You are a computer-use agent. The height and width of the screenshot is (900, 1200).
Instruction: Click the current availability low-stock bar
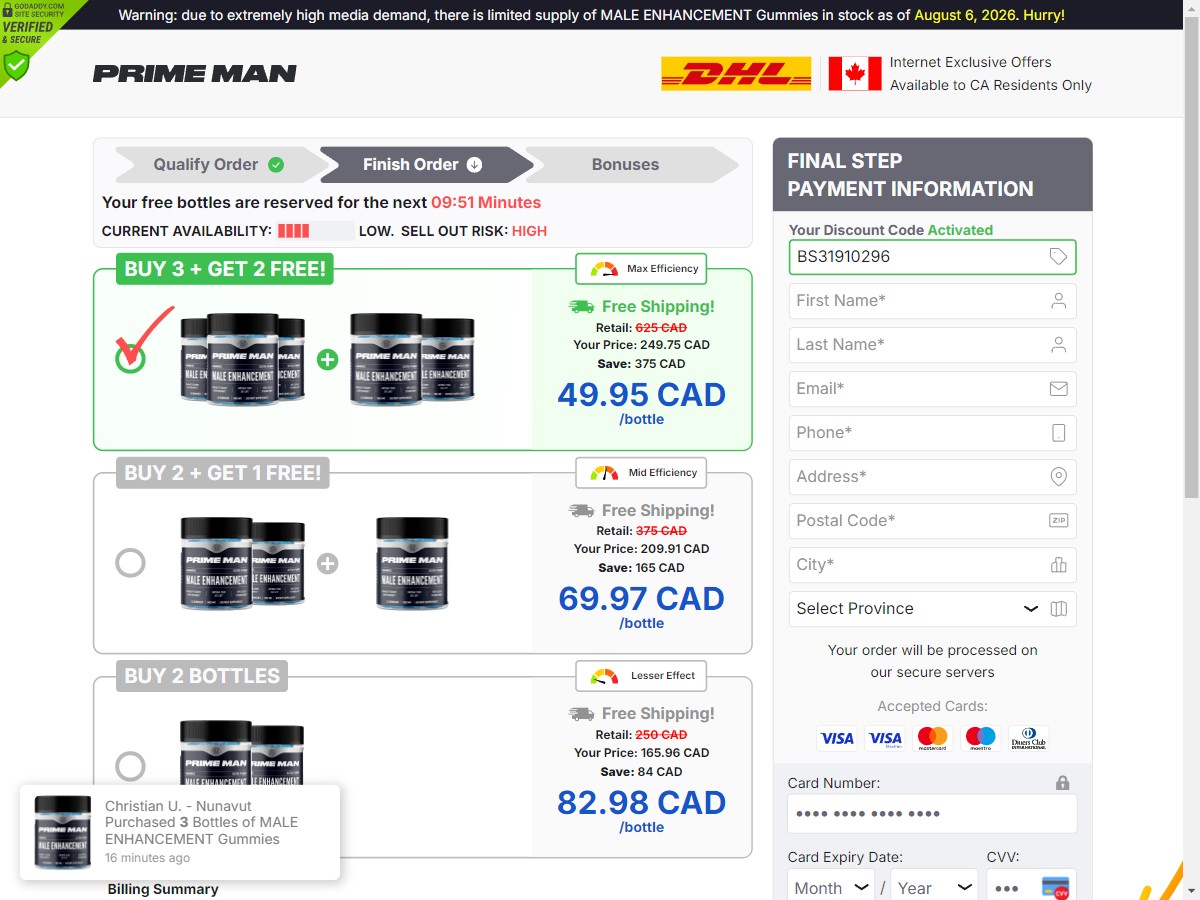[x=315, y=231]
